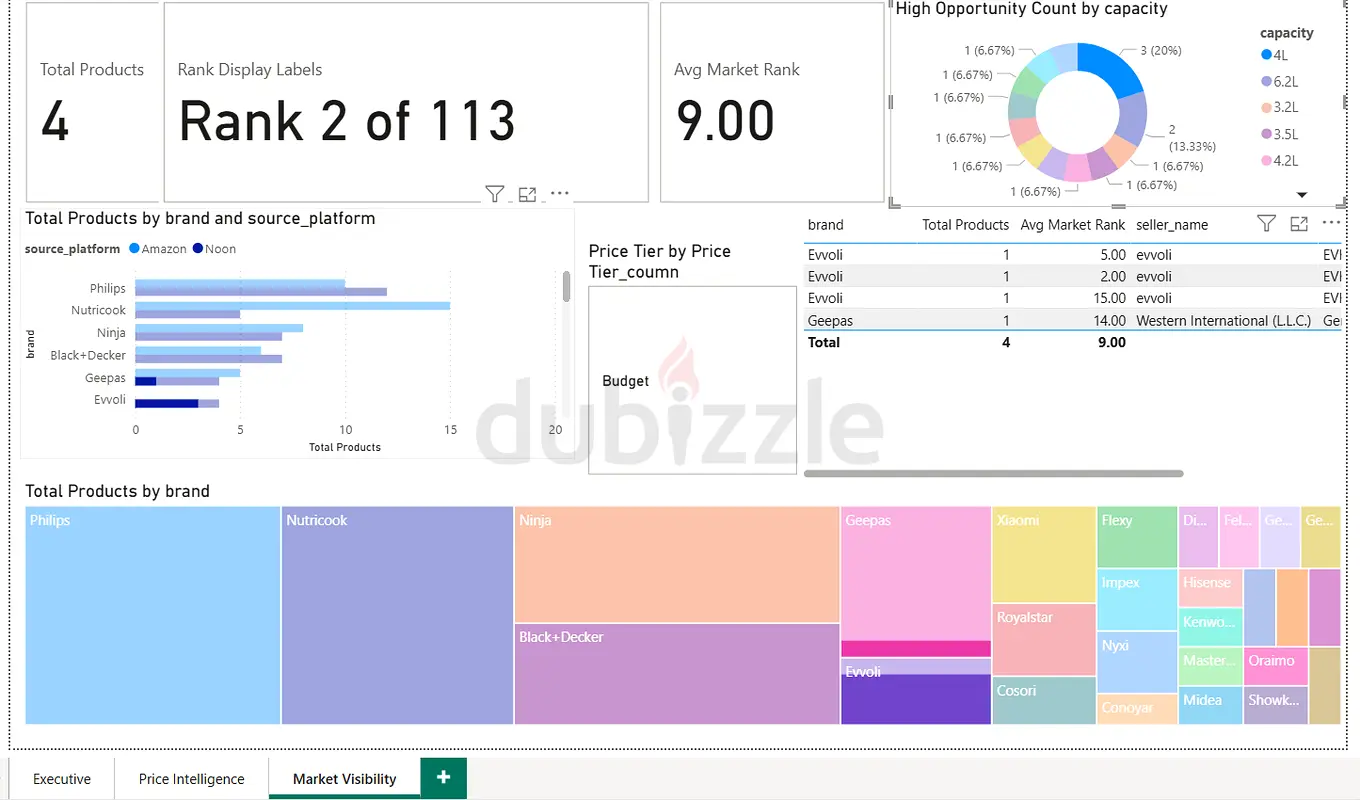Viewport: 1360px width, 800px height.
Task: Click the Avg Market Rank 9.00 card
Action: coord(772,102)
